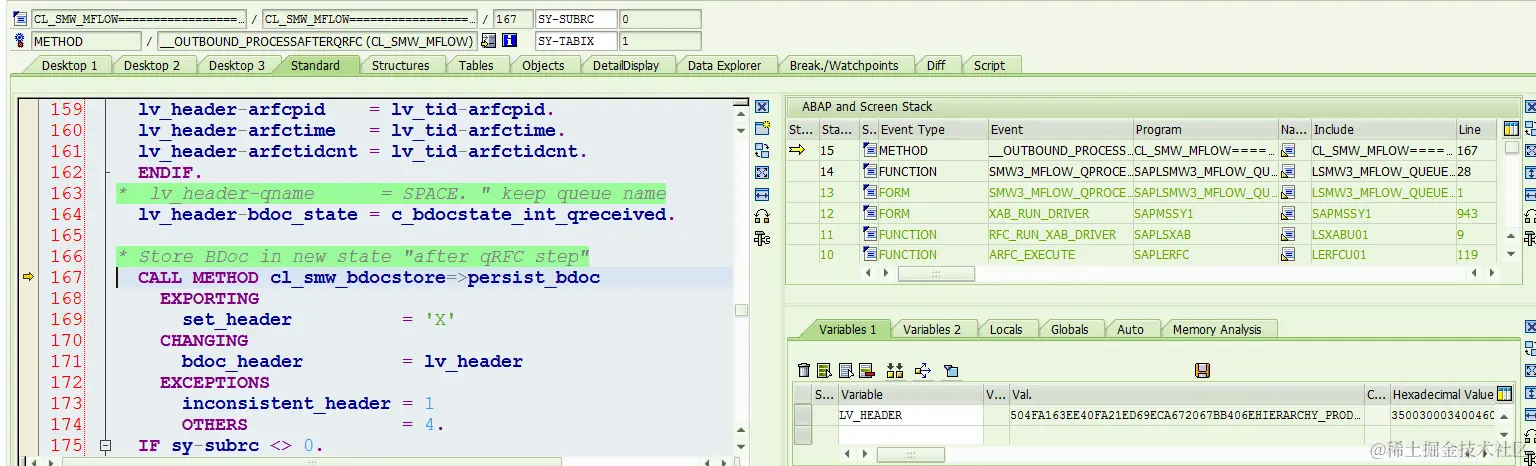Set breakpoint in margin at line 164
Viewport: 1536px width, 466px height.
pos(27,214)
